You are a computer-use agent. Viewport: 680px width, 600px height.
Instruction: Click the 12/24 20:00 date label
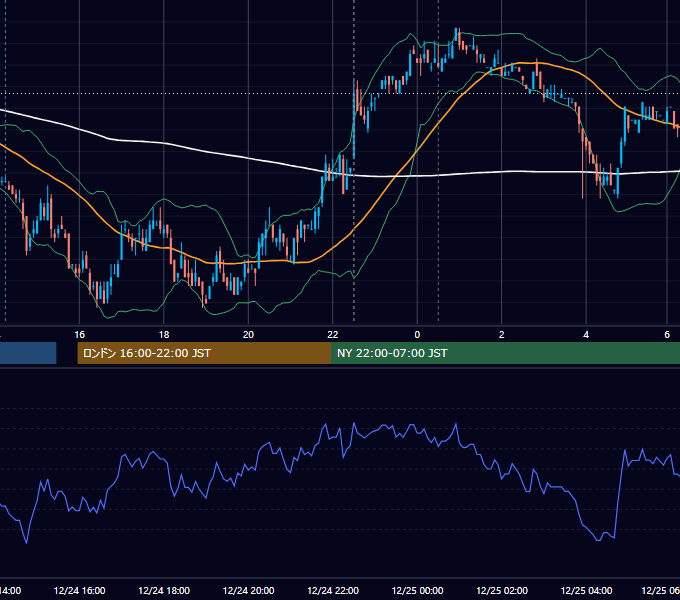pyautogui.click(x=248, y=590)
